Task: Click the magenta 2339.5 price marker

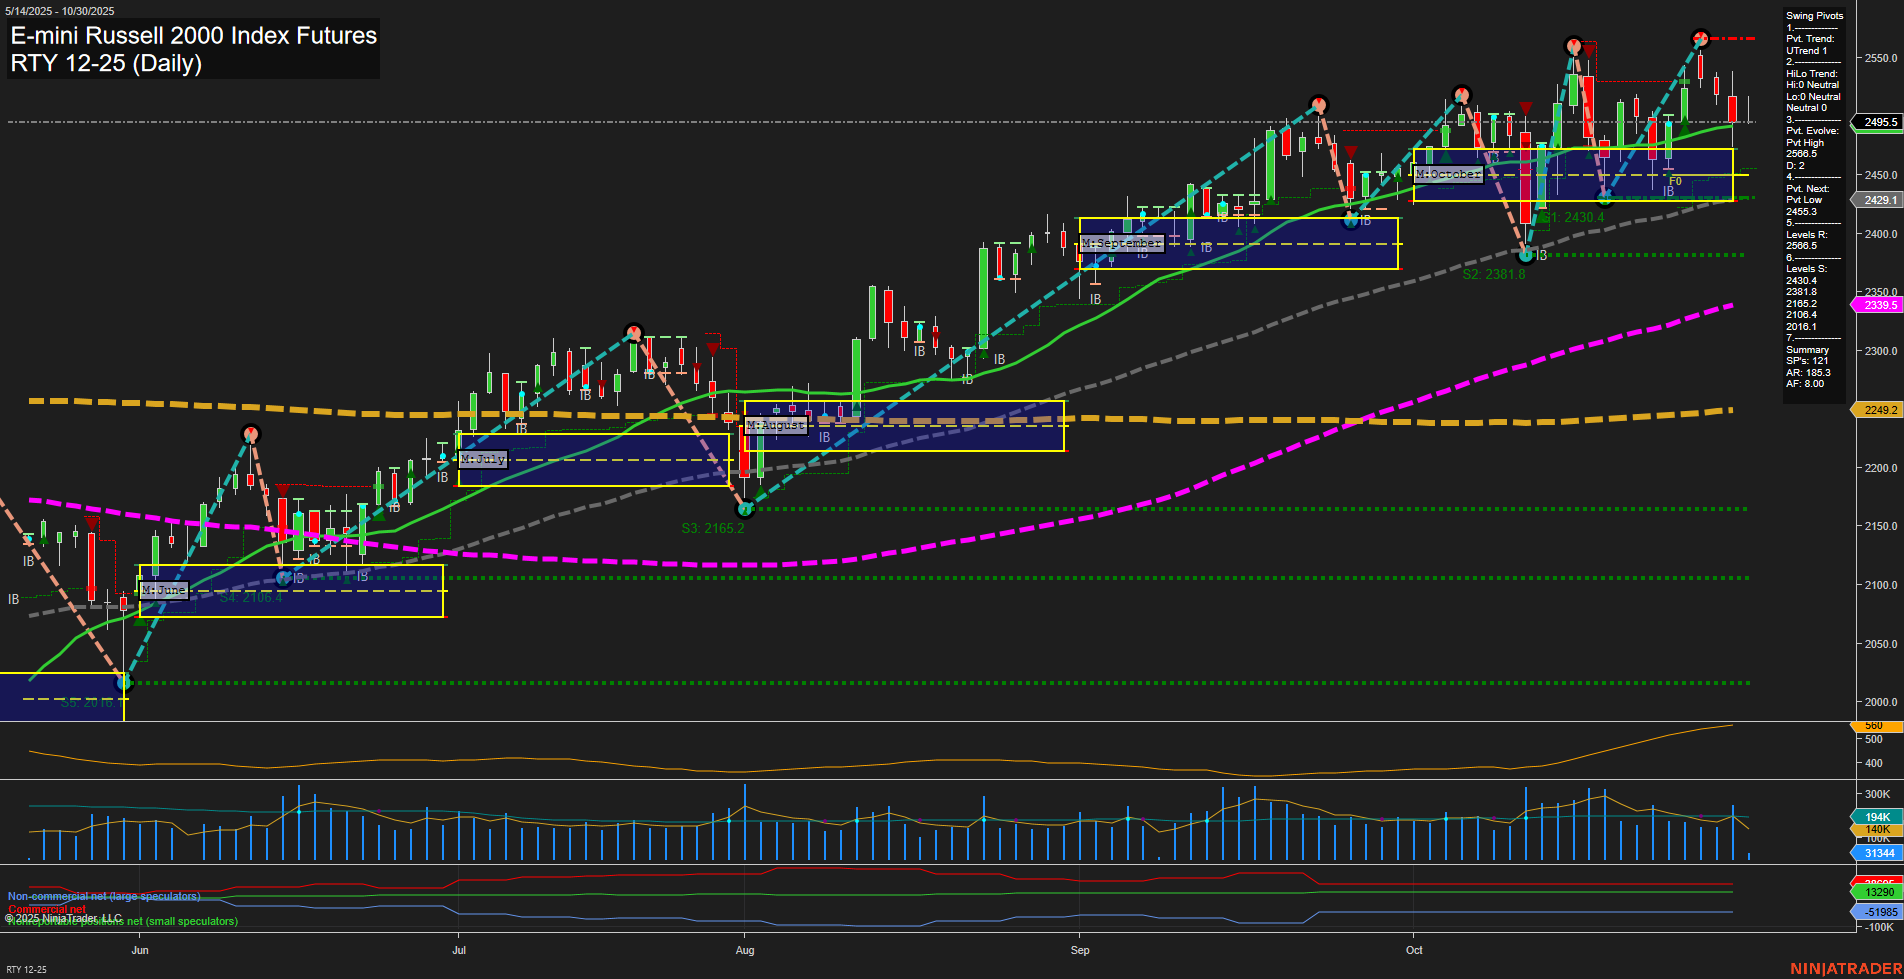Action: (1879, 305)
